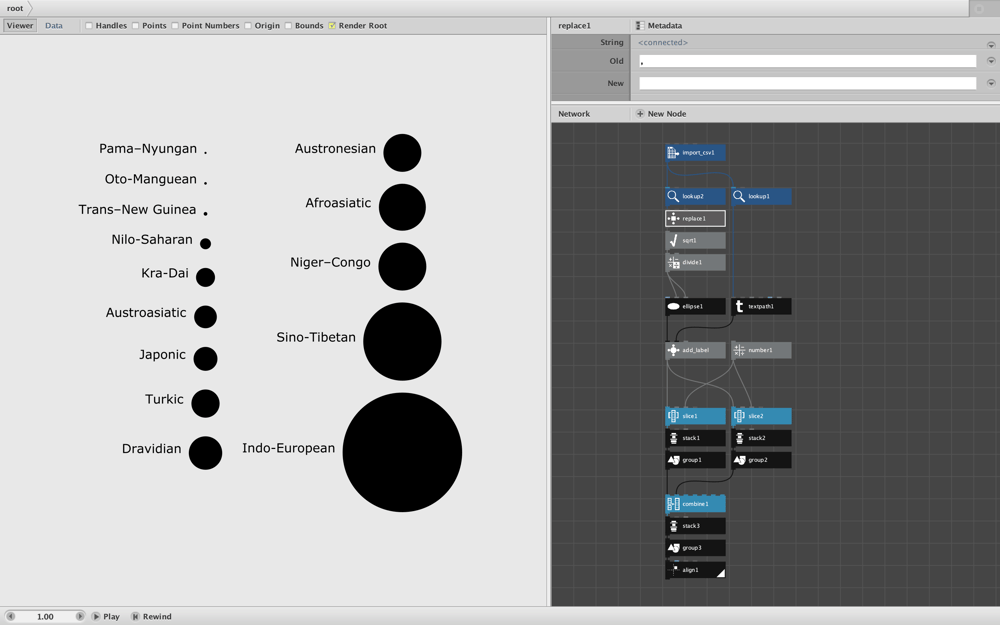1000x625 pixels.
Task: Select the slice2 node
Action: tap(761, 416)
